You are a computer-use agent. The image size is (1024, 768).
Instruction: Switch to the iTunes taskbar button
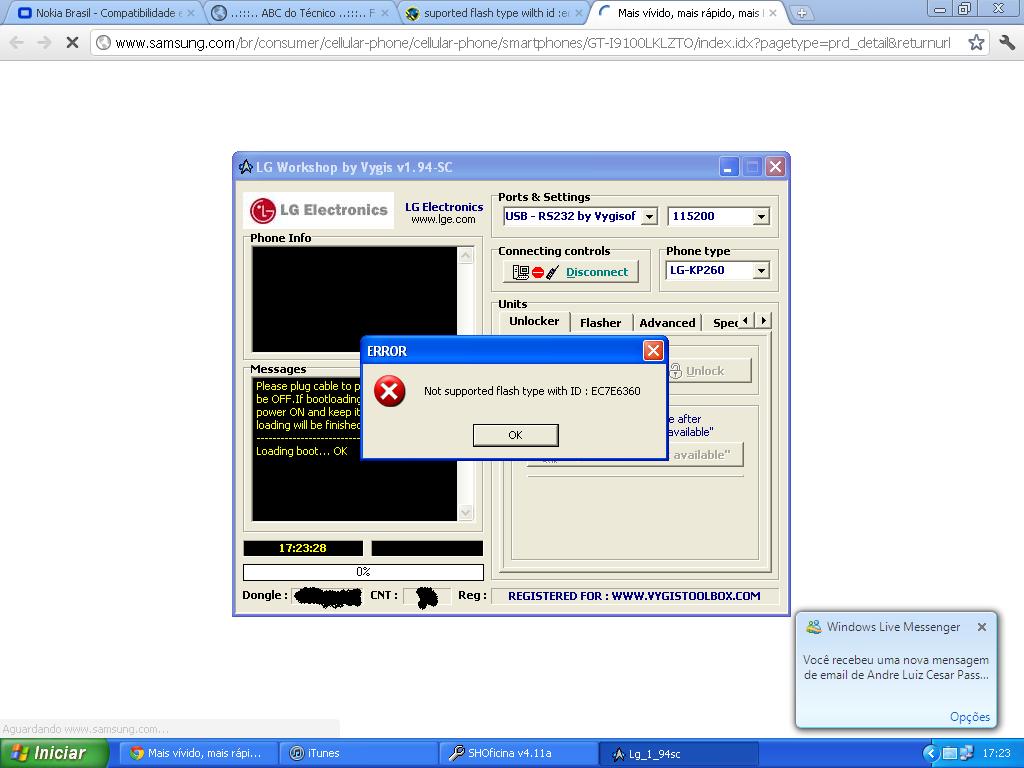click(x=357, y=753)
